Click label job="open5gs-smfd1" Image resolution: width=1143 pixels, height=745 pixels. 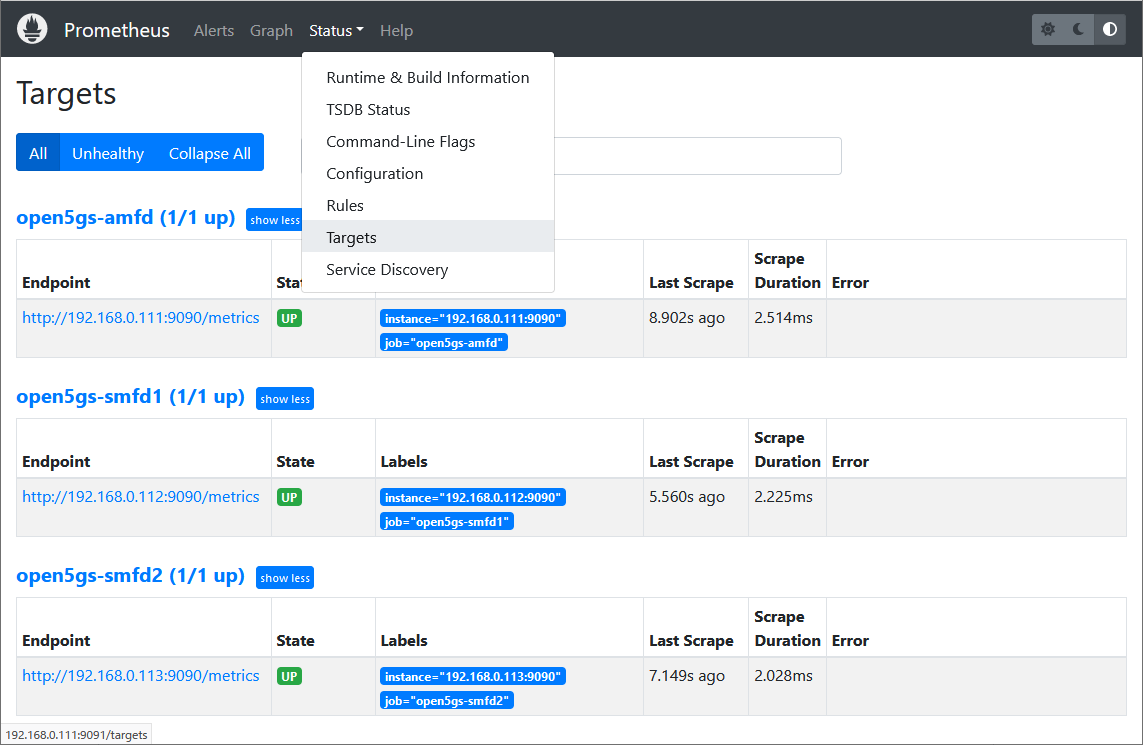(447, 522)
